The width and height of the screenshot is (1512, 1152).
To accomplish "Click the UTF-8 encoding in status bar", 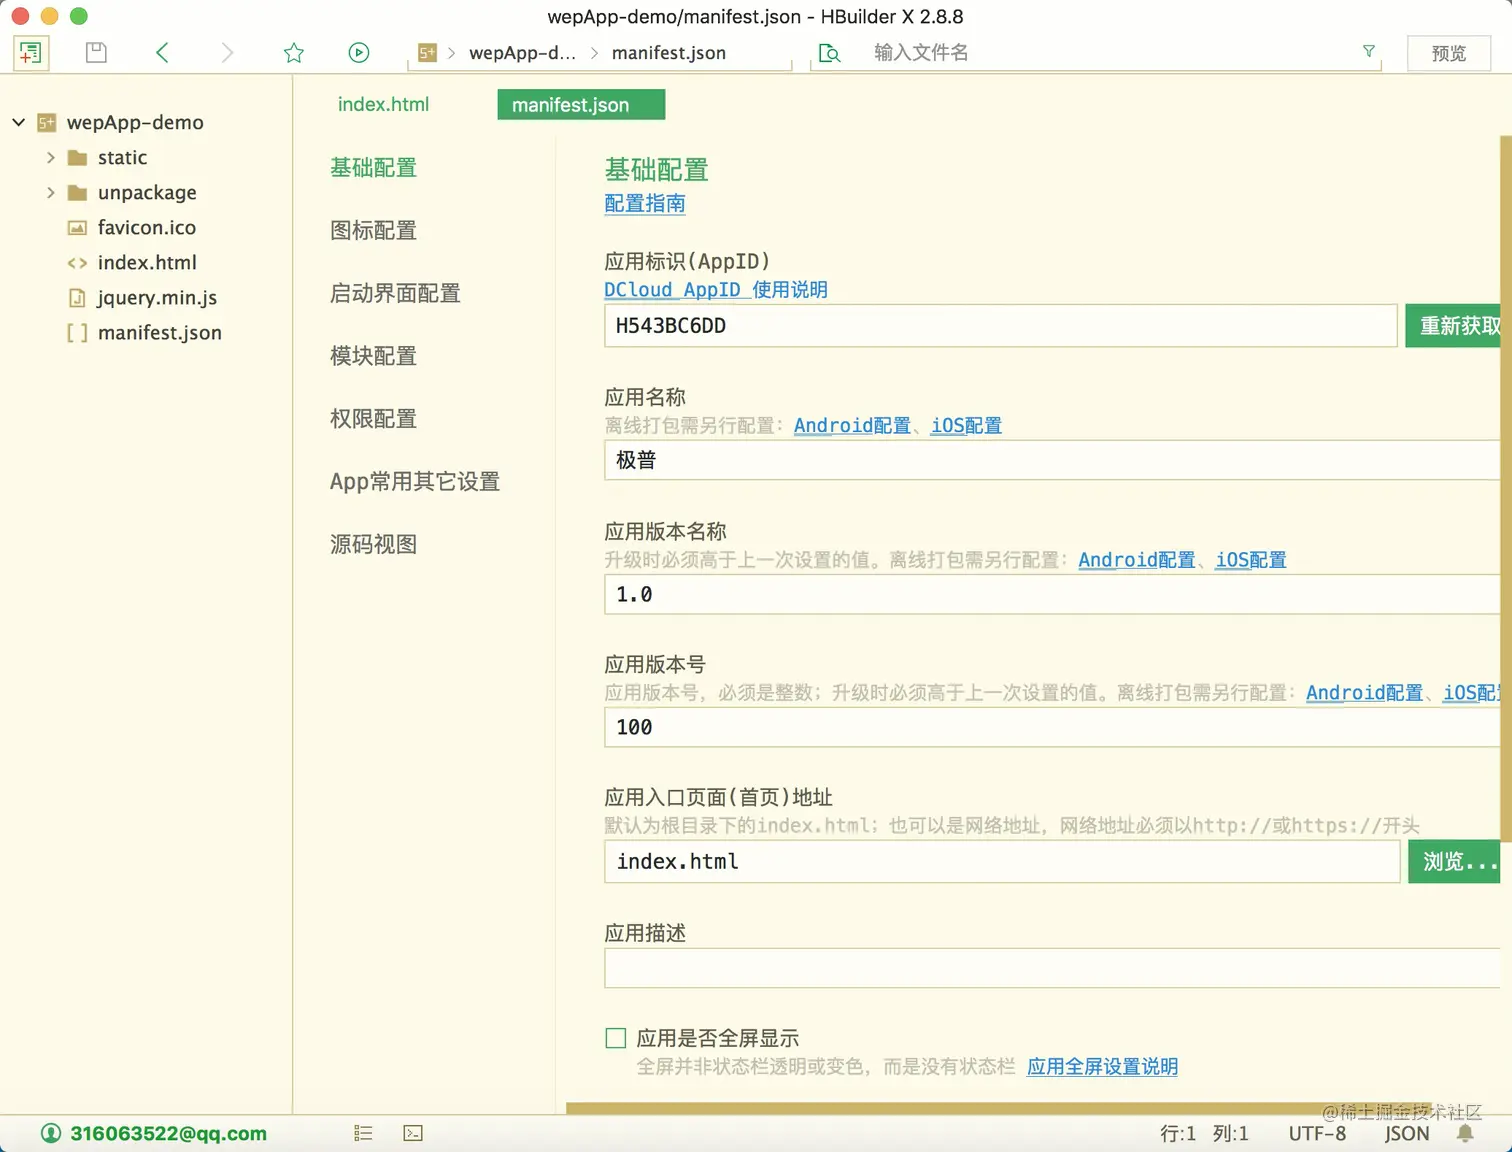I will click(1317, 1133).
